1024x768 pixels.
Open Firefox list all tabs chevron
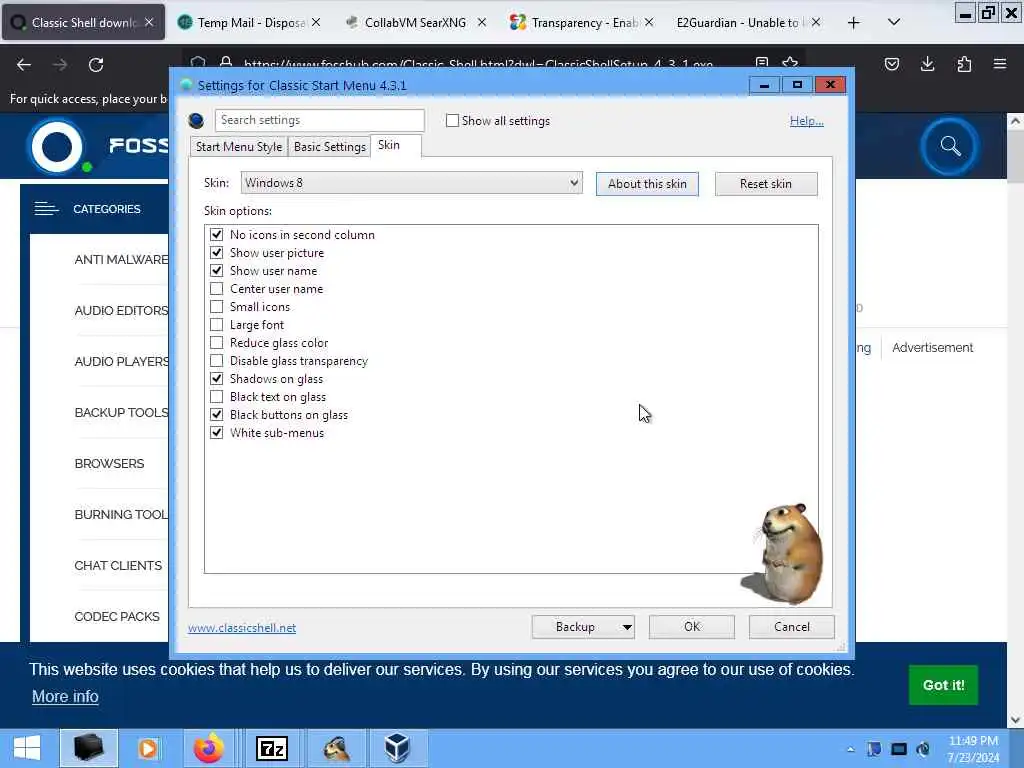coord(894,22)
